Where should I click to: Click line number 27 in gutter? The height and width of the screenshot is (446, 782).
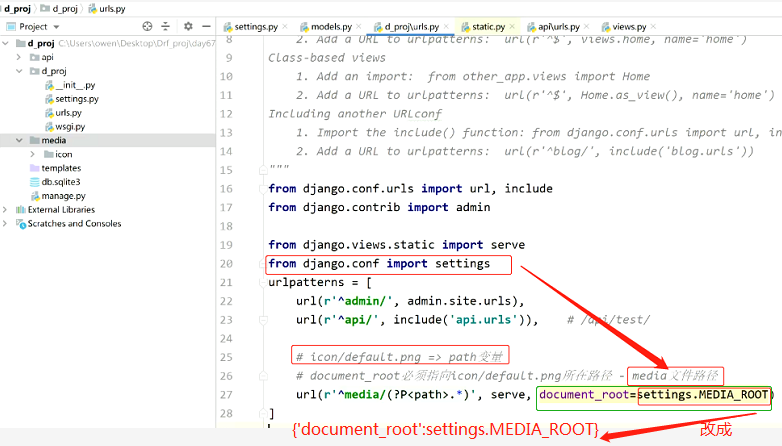tap(226, 395)
